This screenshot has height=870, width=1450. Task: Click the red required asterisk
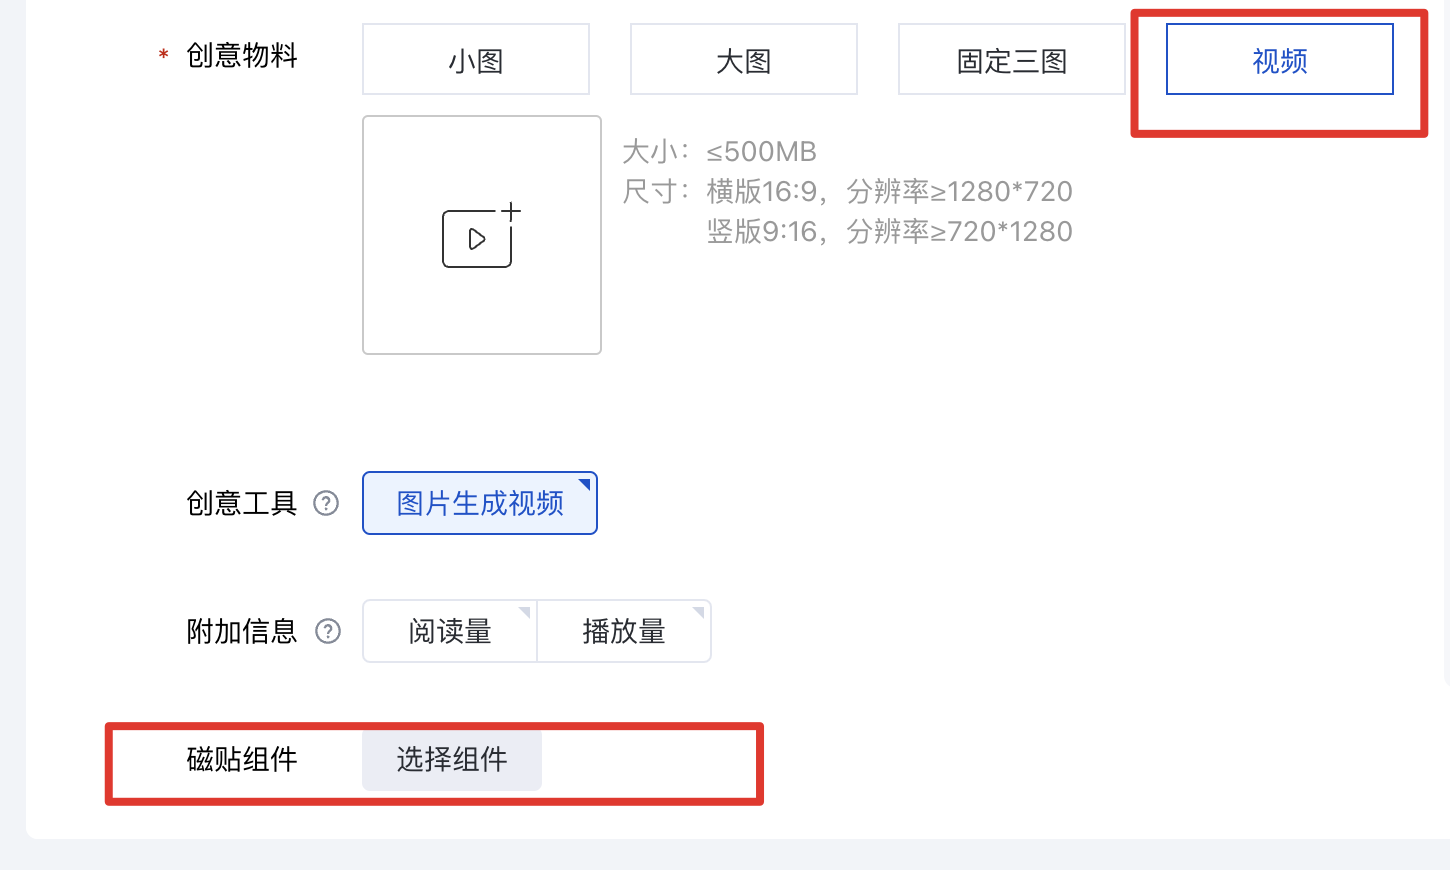tap(163, 56)
